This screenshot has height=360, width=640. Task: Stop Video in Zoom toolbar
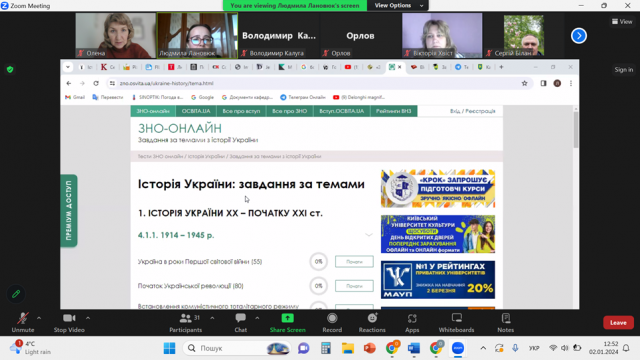click(69, 322)
